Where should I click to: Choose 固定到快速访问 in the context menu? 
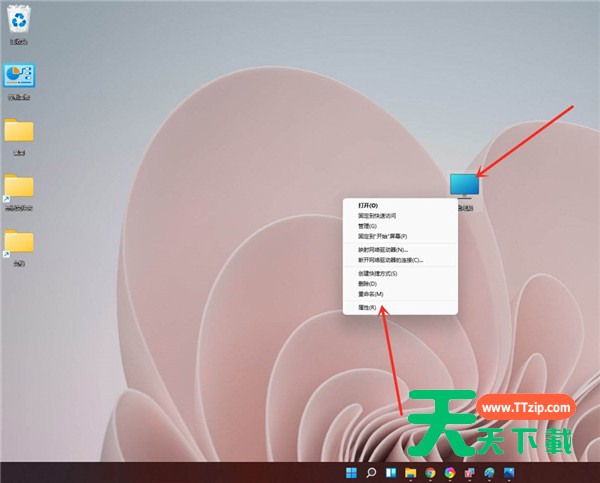pyautogui.click(x=377, y=216)
